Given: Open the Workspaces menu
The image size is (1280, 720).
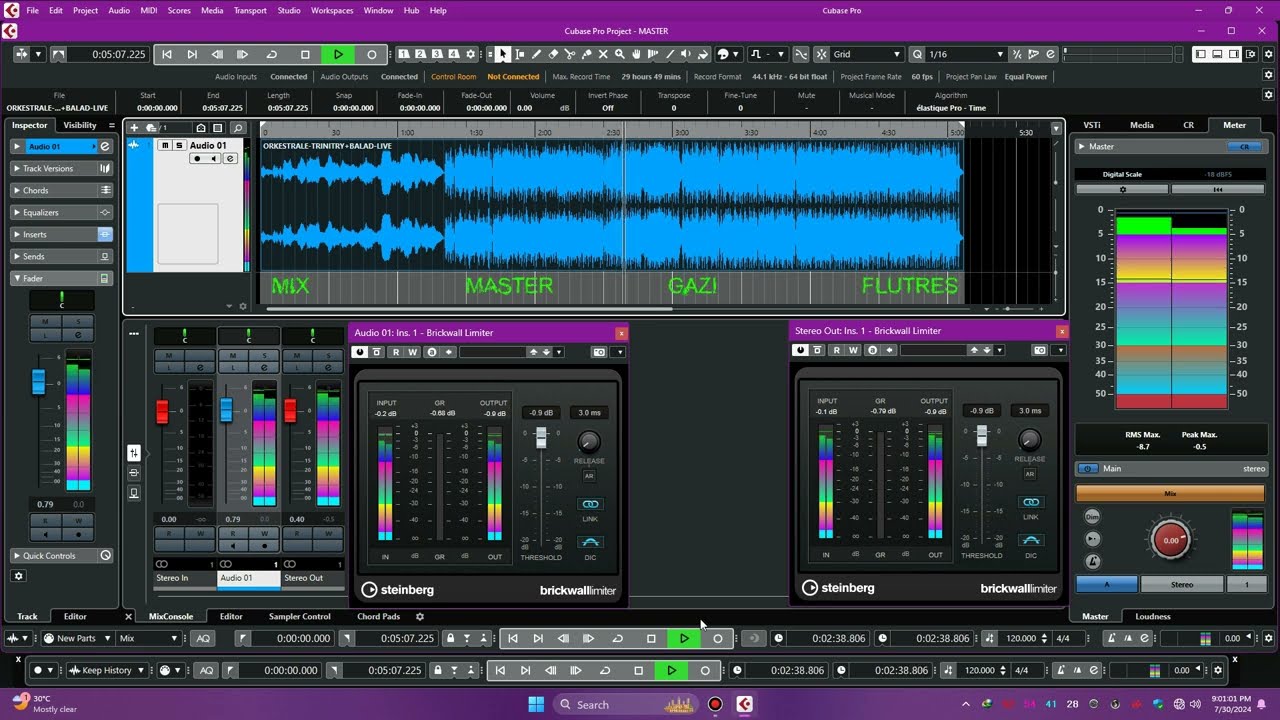Looking at the screenshot, I should pyautogui.click(x=332, y=10).
